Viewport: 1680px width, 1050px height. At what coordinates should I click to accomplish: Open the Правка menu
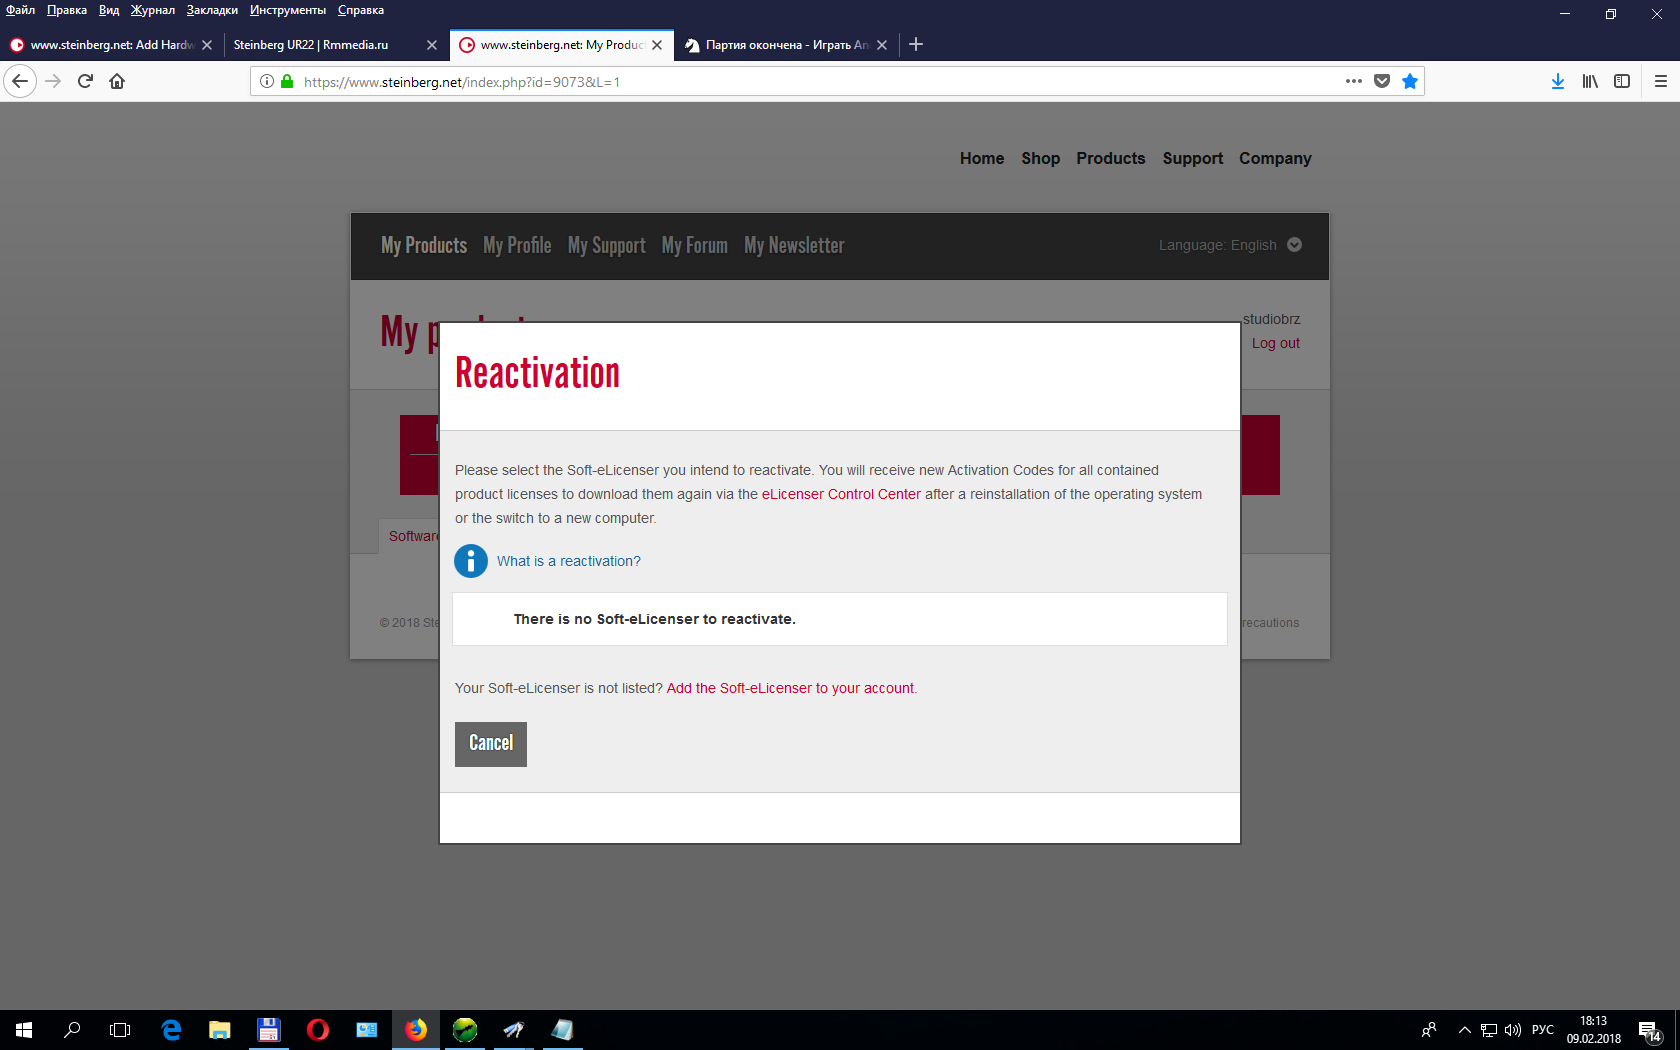[x=66, y=10]
